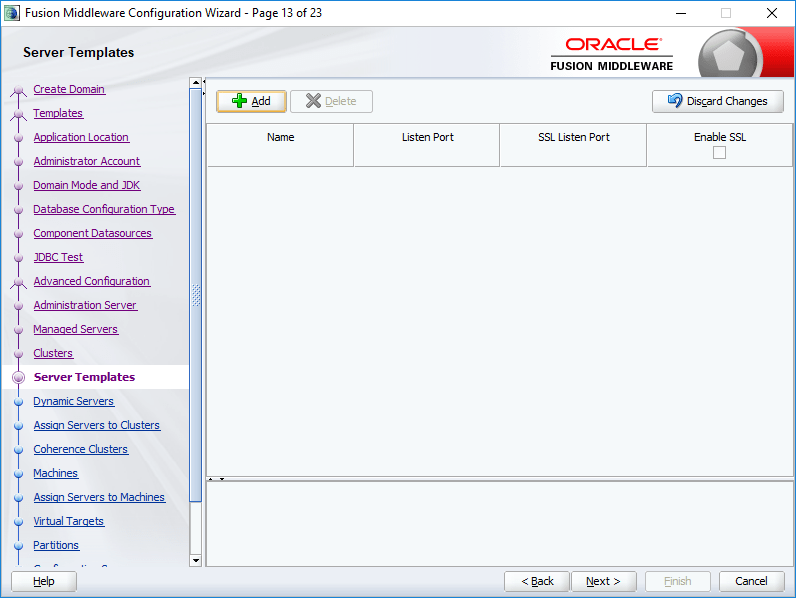Minimize the Configuration Wizard window
Image resolution: width=796 pixels, height=598 pixels.
click(x=681, y=13)
